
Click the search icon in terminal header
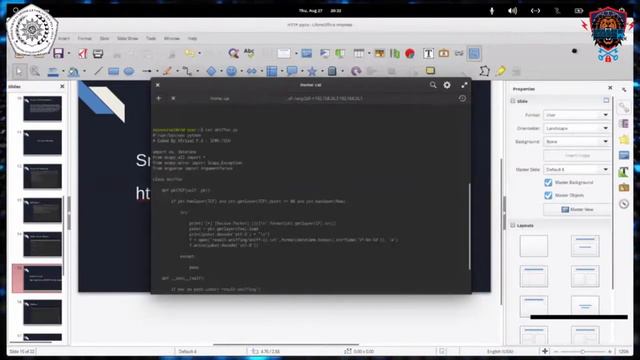[433, 85]
